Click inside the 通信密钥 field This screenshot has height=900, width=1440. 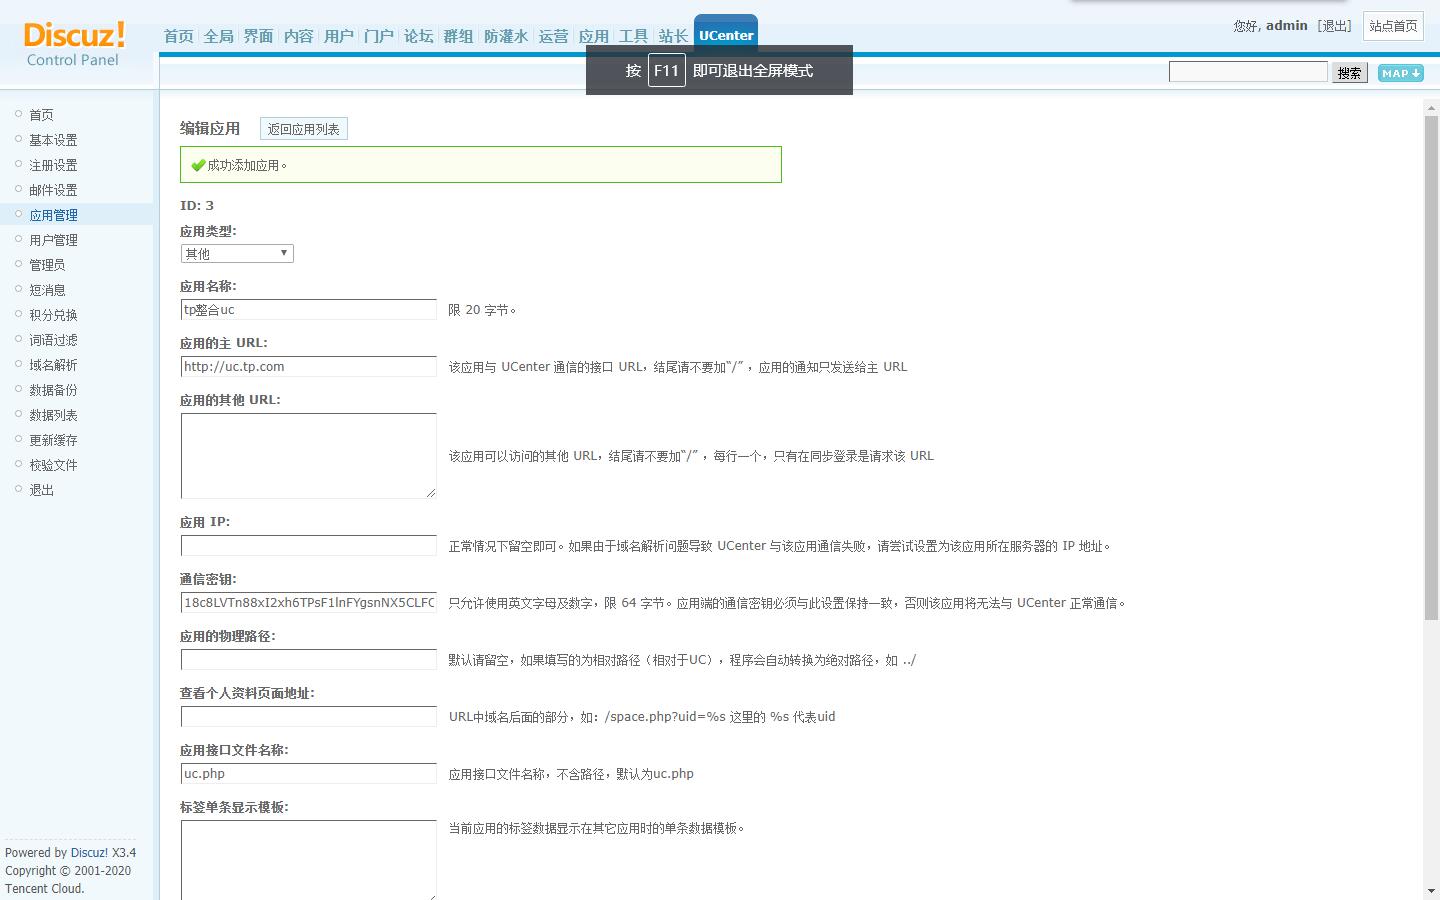(x=308, y=602)
